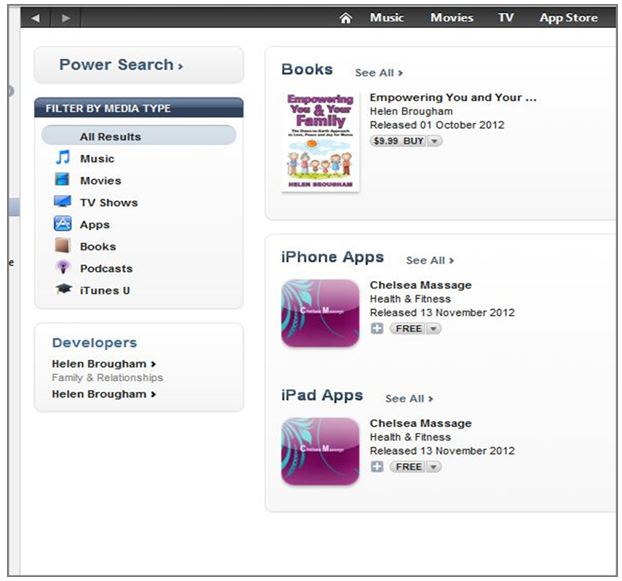The image size is (622, 581).
Task: Click the Music note filter icon
Action: pos(63,157)
